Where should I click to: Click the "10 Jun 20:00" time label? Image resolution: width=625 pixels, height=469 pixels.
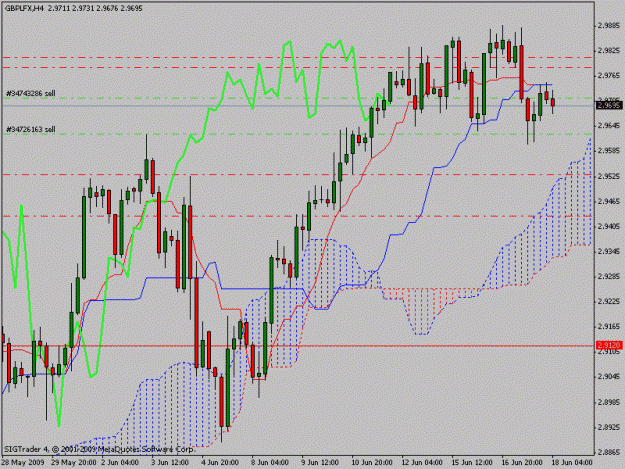tap(372, 463)
